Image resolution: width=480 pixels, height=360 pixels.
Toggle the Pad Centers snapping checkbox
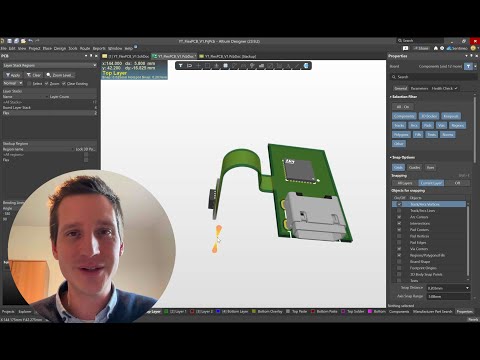[399, 230]
